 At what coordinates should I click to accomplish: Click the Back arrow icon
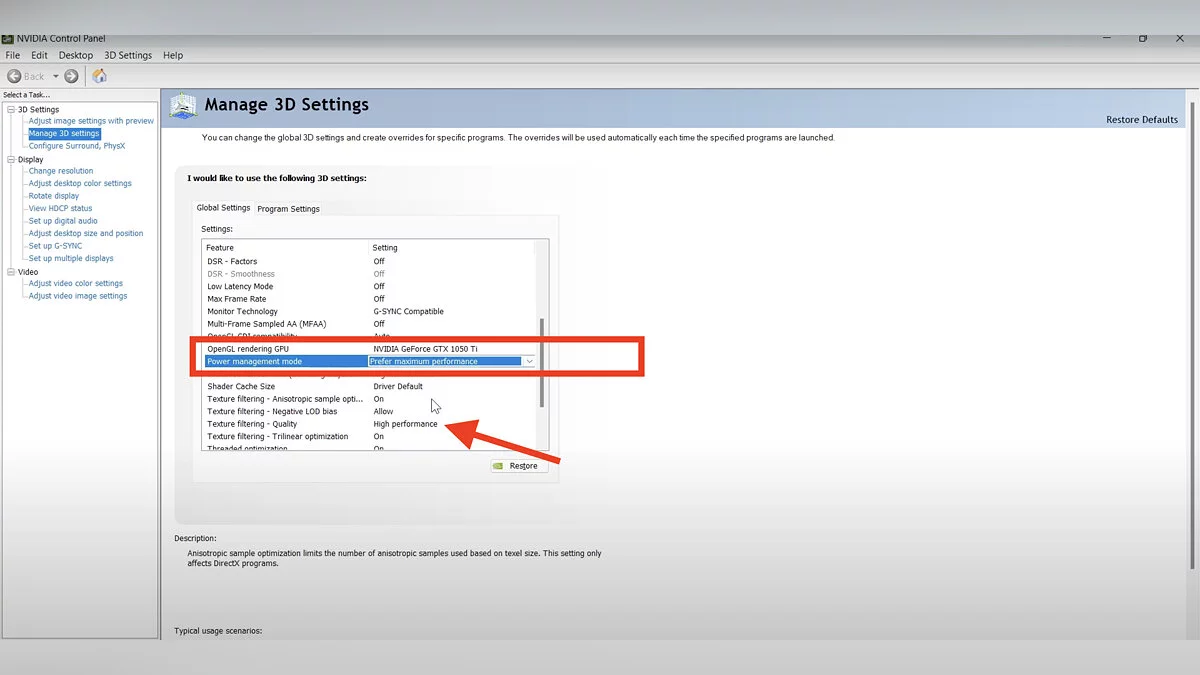[x=15, y=76]
